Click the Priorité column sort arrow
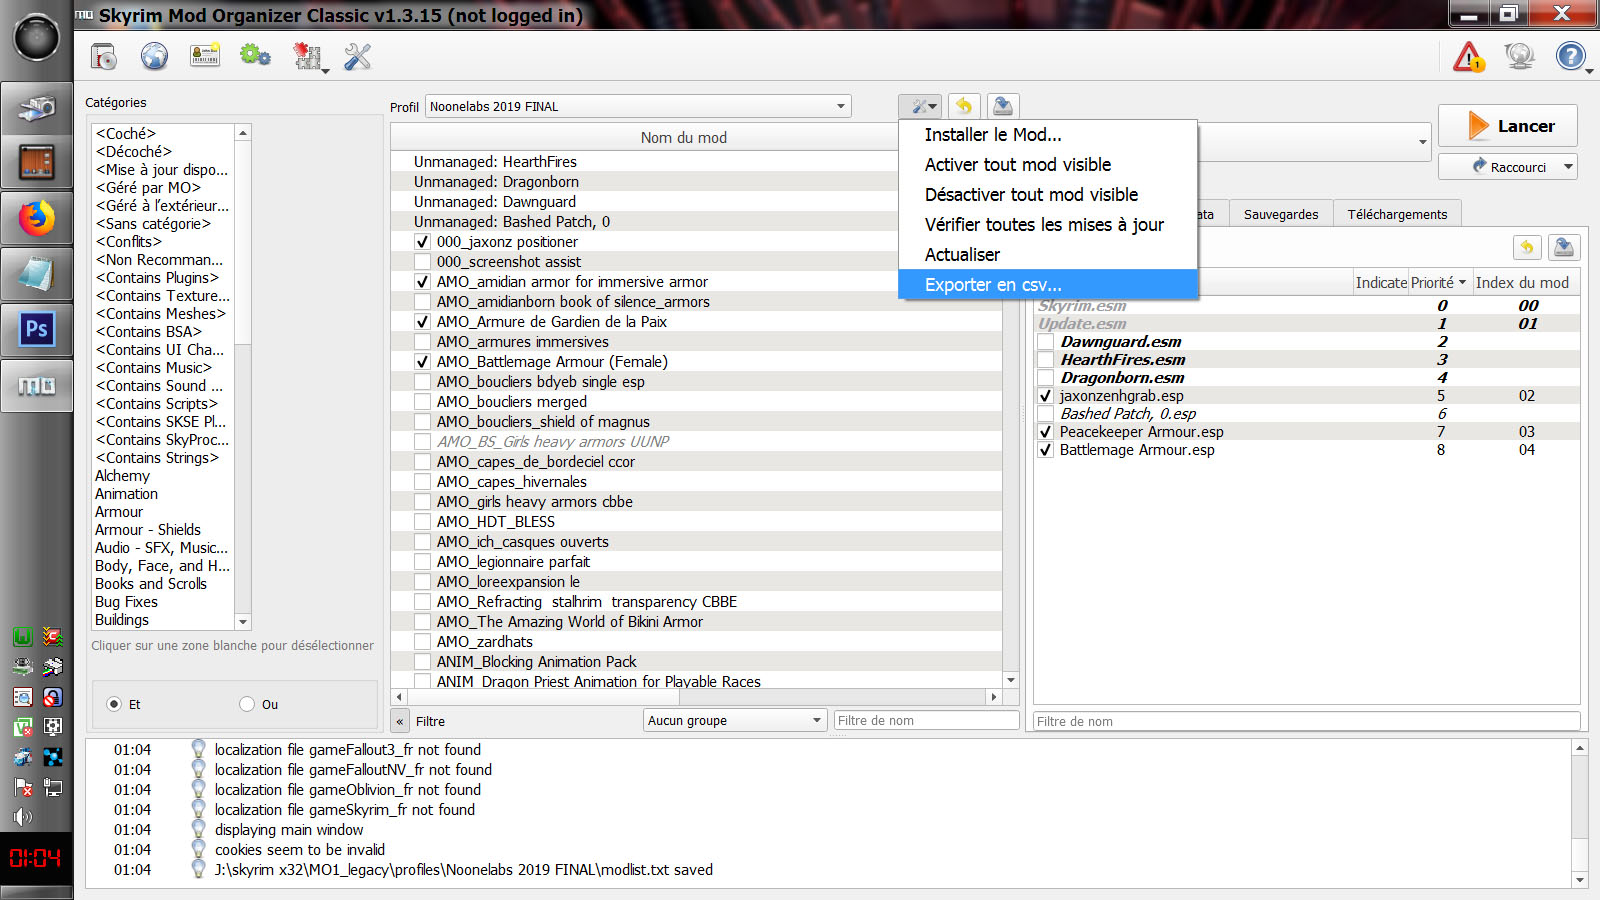 (x=1462, y=283)
